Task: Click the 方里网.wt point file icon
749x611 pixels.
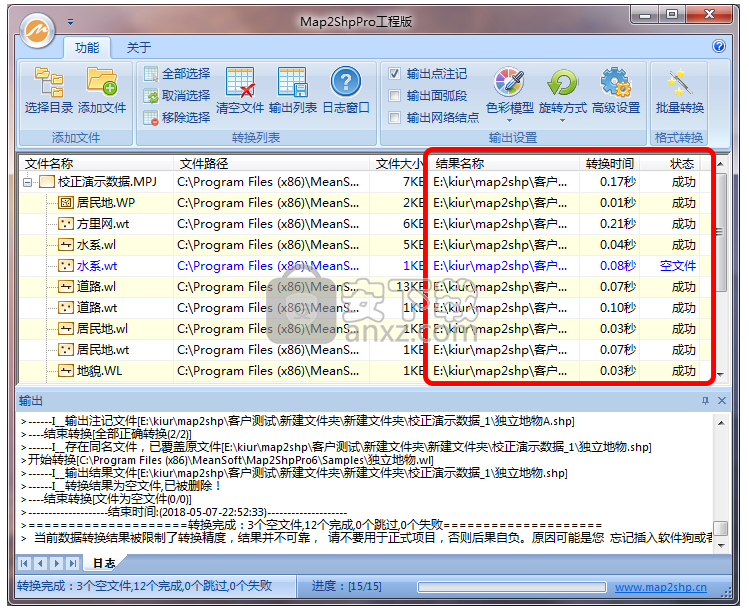Action: pyautogui.click(x=65, y=224)
